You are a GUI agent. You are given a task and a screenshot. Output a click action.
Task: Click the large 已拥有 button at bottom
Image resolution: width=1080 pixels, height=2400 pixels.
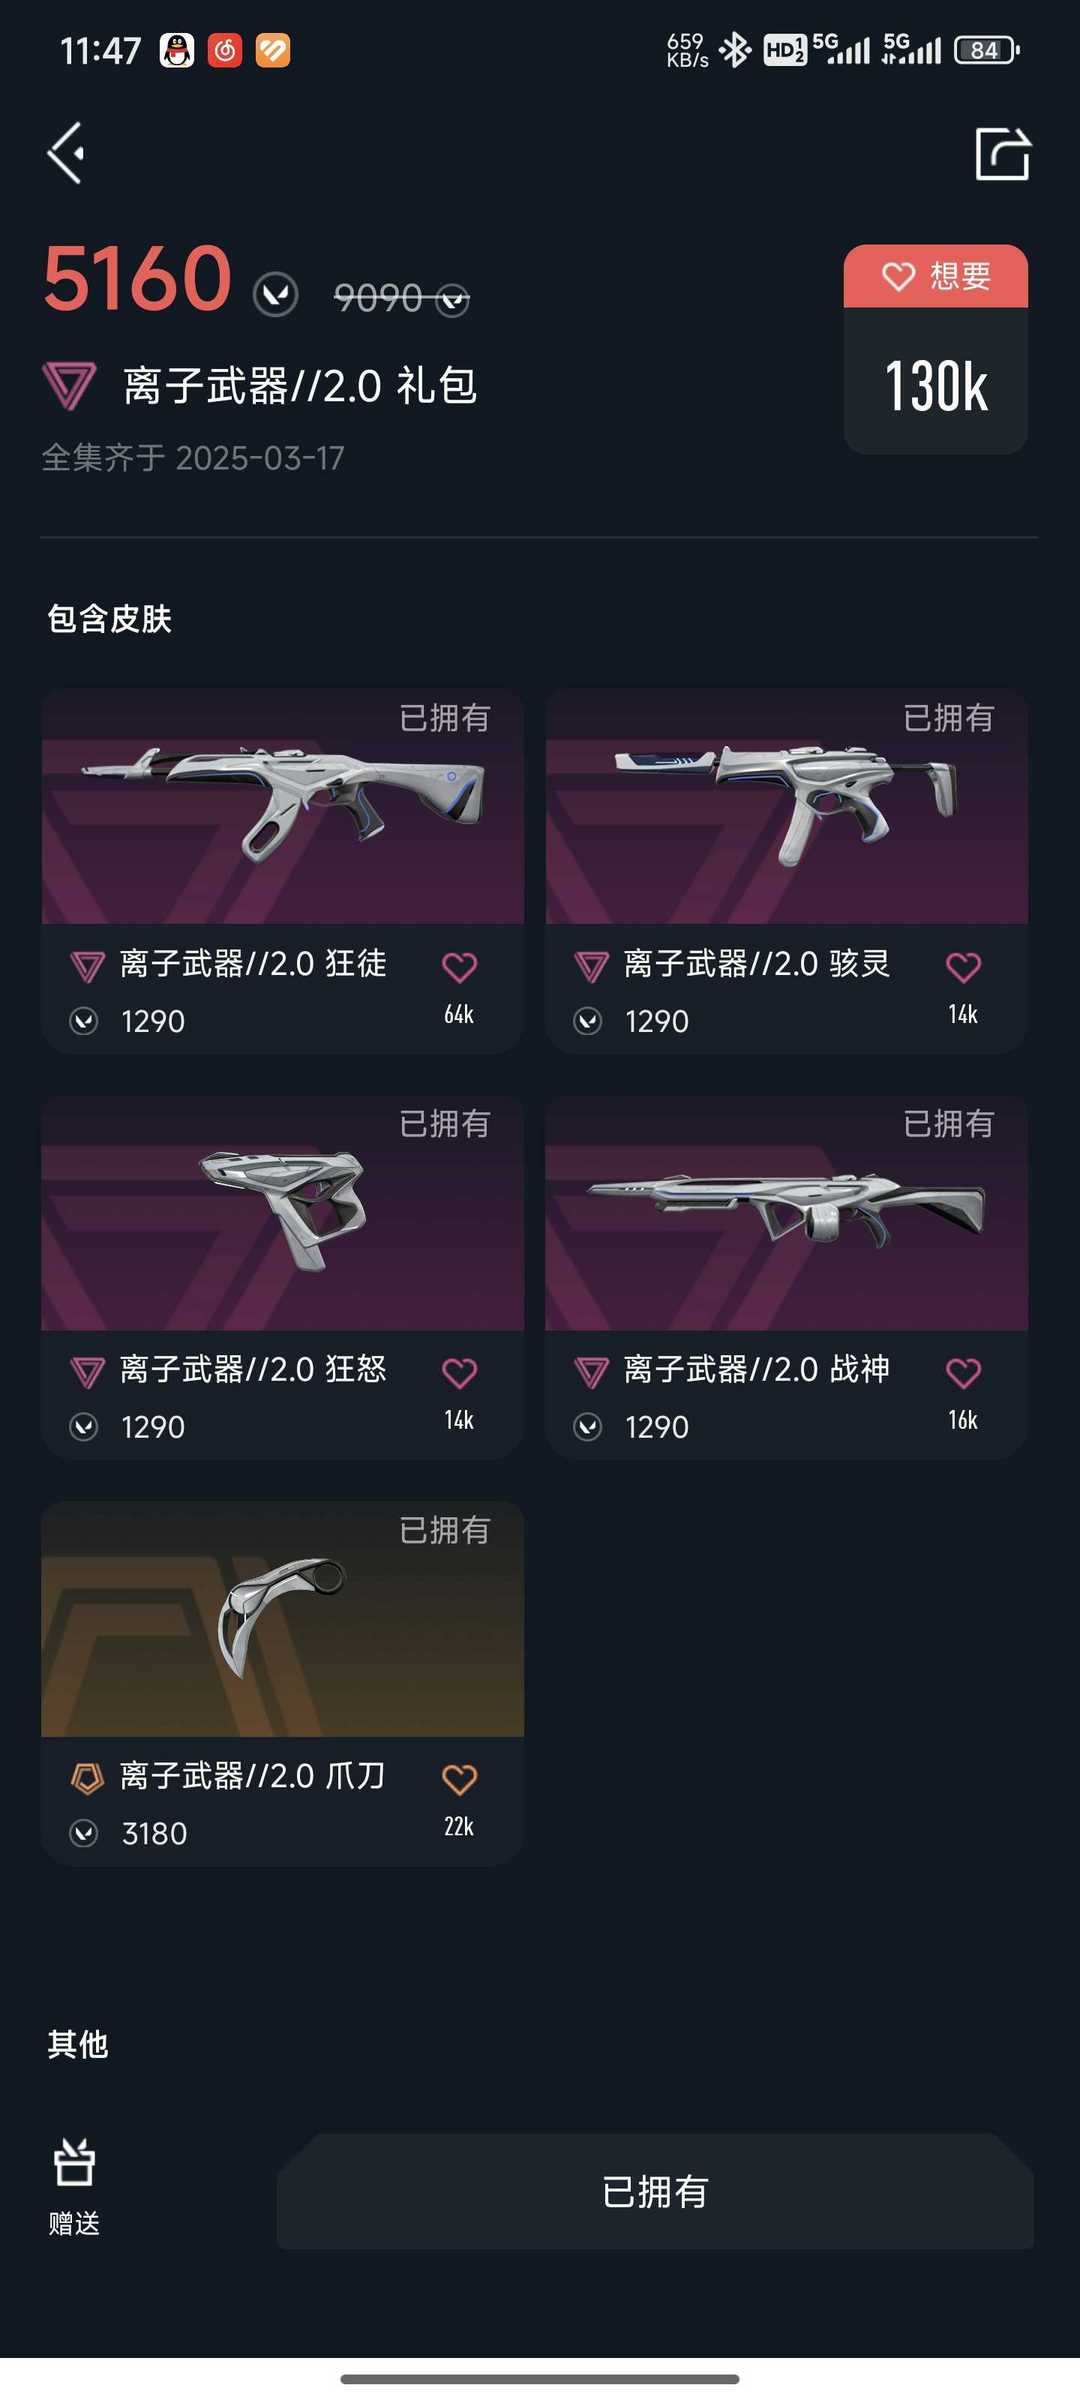tap(655, 2192)
